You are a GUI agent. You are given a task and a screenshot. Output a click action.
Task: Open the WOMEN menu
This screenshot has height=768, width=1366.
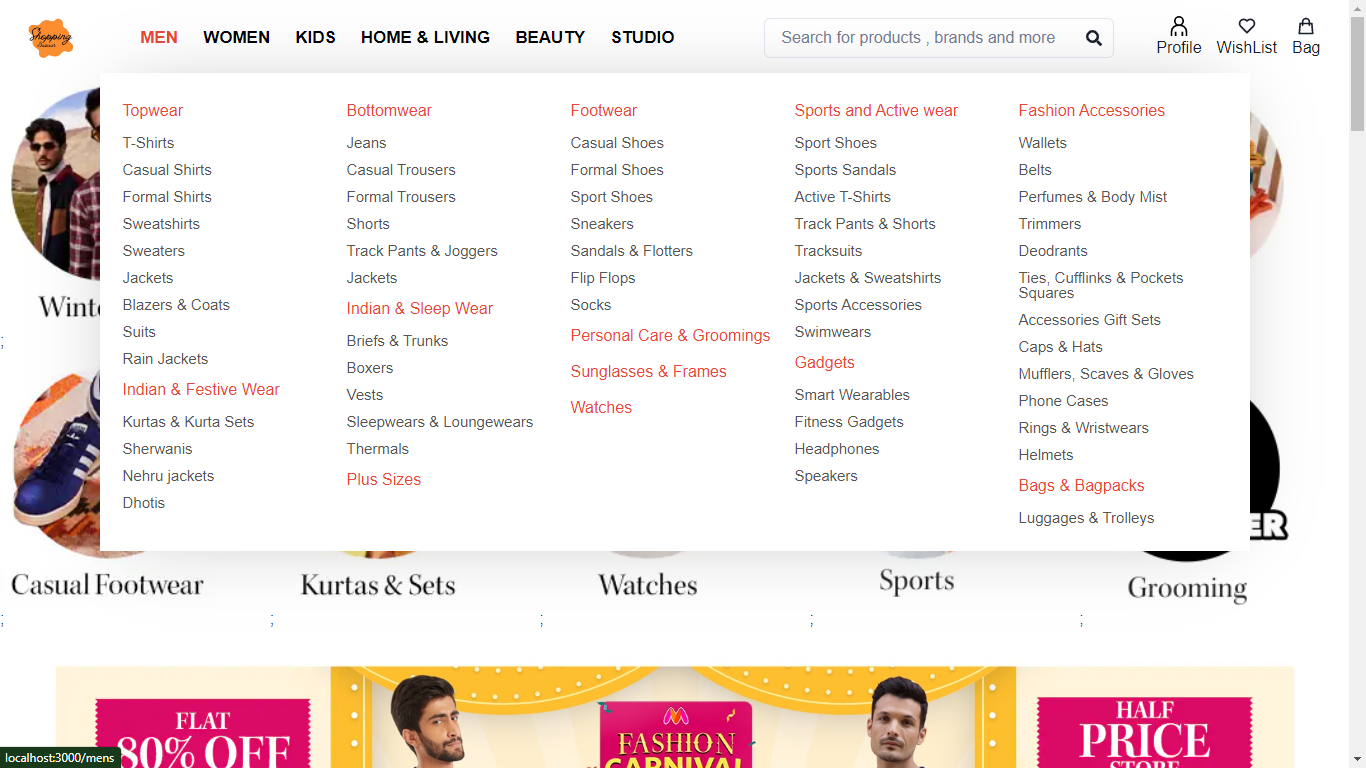pos(236,38)
